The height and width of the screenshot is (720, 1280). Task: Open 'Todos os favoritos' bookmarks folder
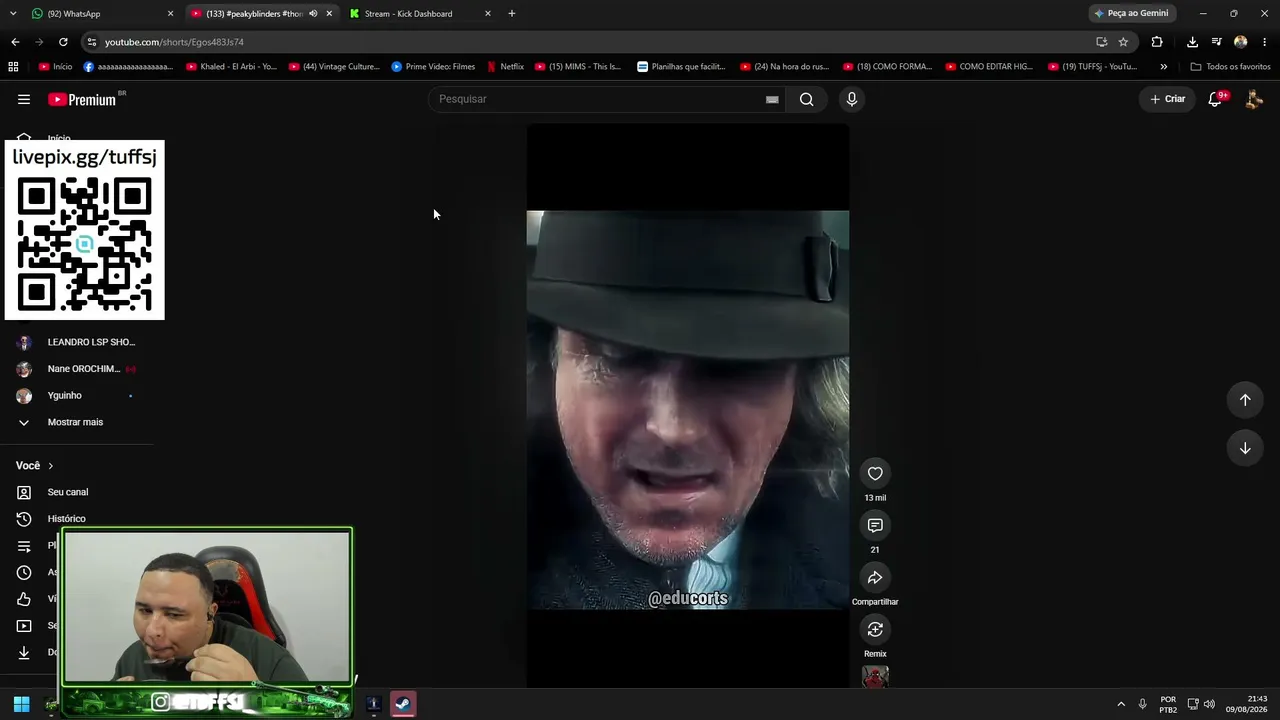click(1230, 67)
